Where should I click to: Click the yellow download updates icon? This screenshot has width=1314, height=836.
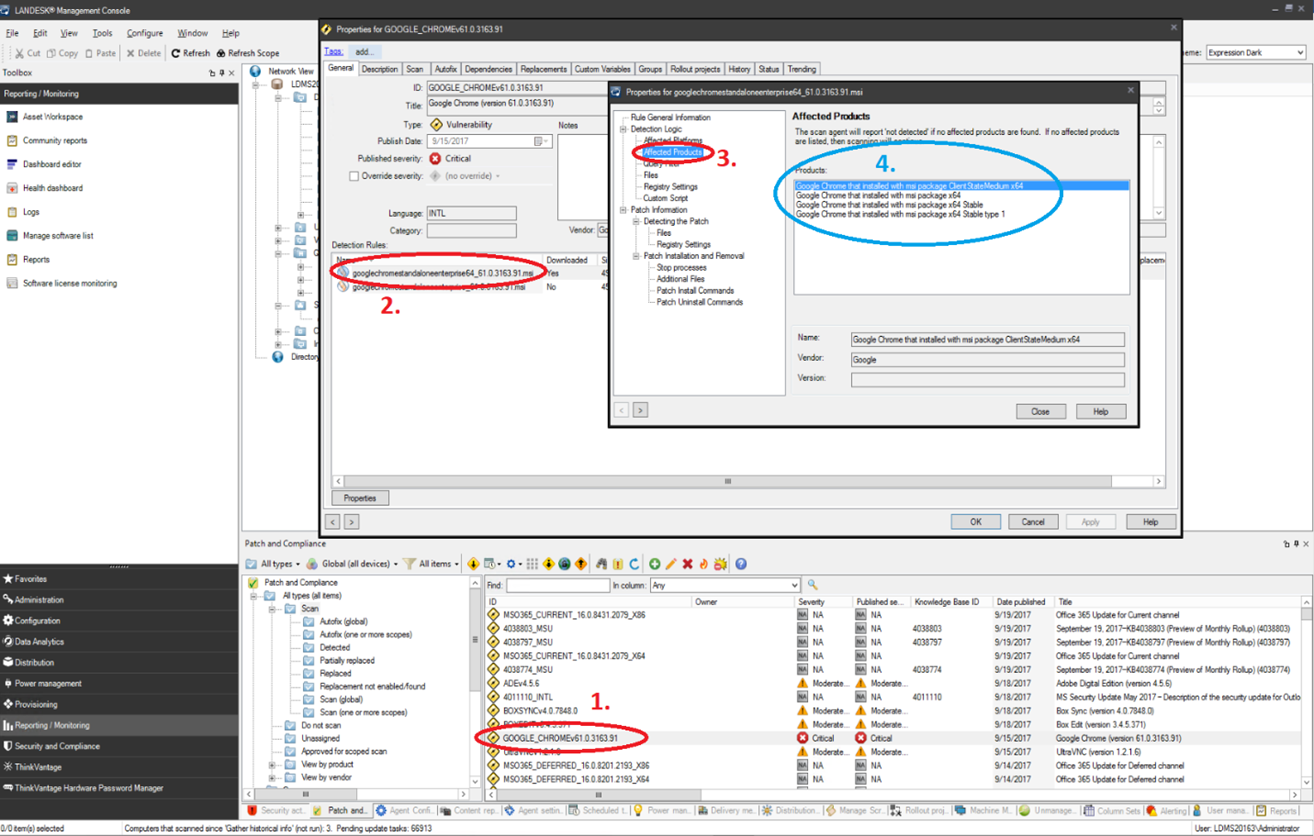coord(473,563)
